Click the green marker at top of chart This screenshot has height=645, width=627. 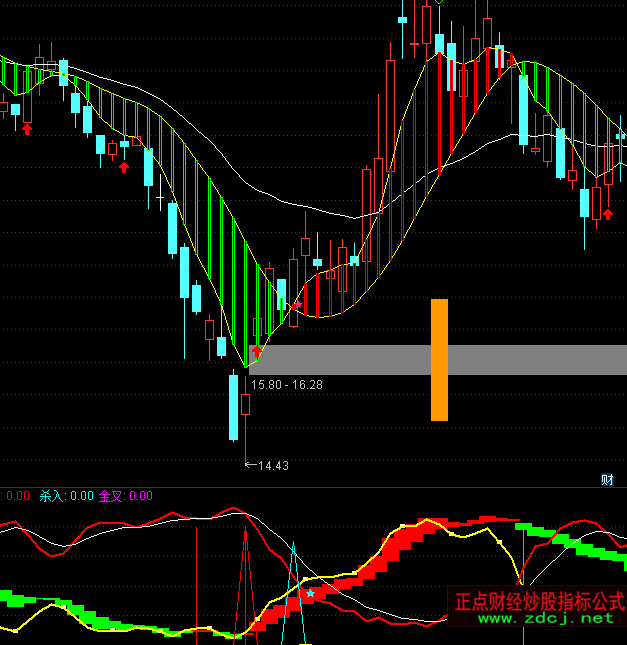(x=437, y=2)
